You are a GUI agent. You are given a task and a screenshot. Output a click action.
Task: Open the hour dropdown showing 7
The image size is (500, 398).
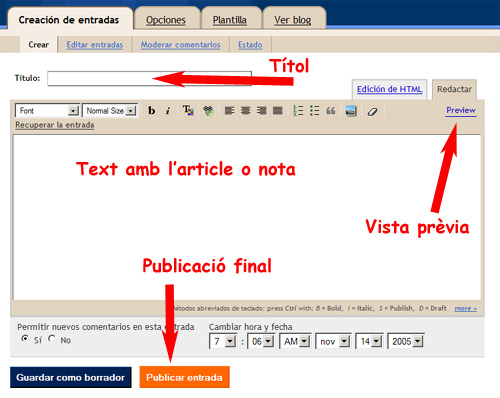pos(223,341)
